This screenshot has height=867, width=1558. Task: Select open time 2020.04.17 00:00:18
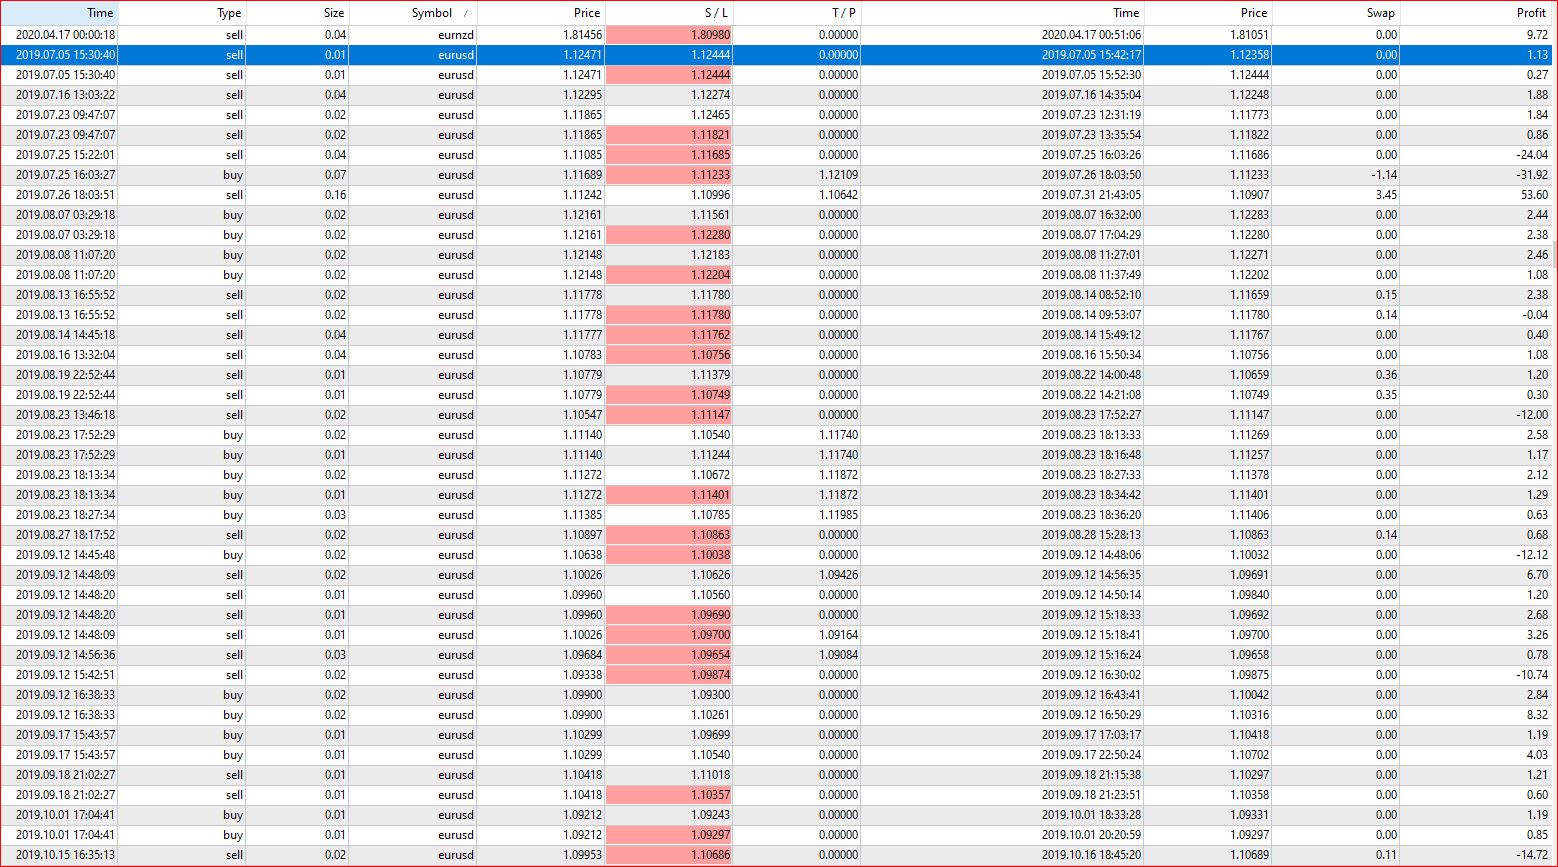tap(65, 35)
